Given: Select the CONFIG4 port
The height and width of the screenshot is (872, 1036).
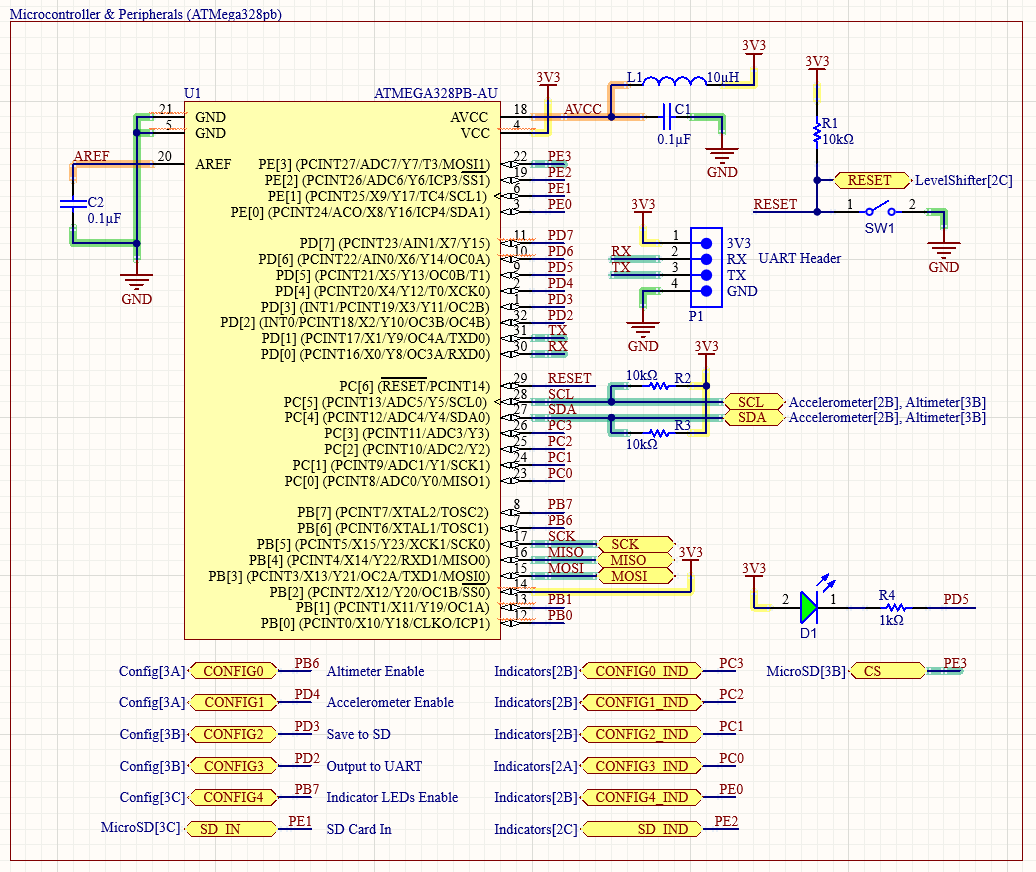Looking at the screenshot, I should click(x=233, y=797).
